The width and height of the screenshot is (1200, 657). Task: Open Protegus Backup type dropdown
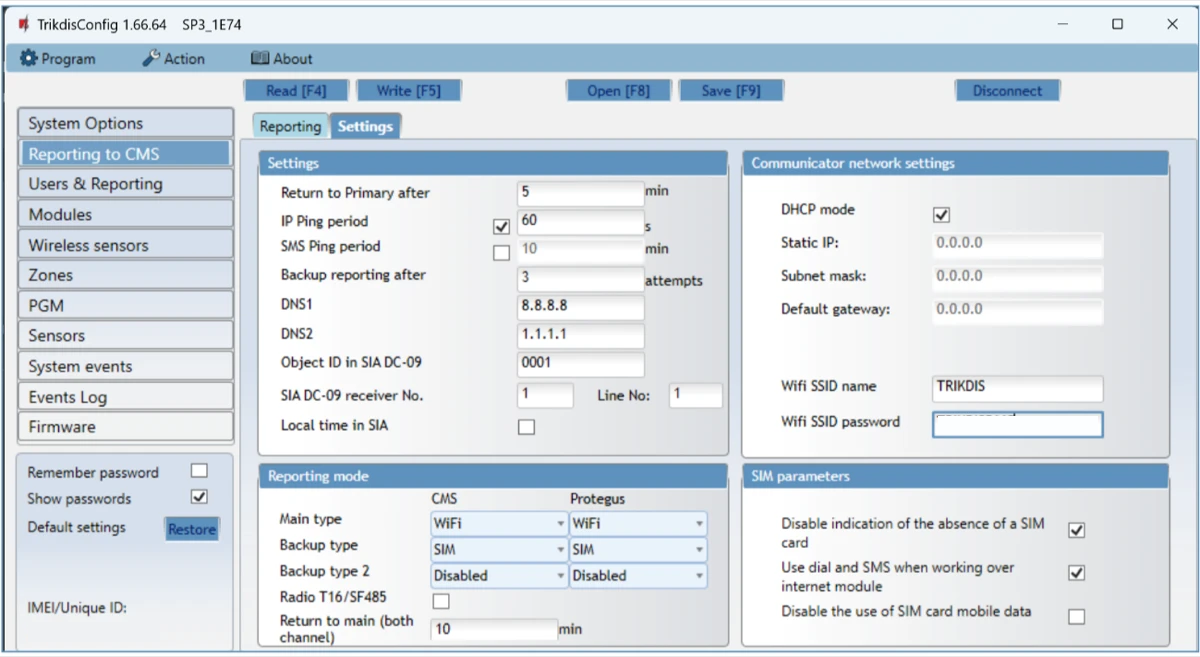click(x=638, y=549)
